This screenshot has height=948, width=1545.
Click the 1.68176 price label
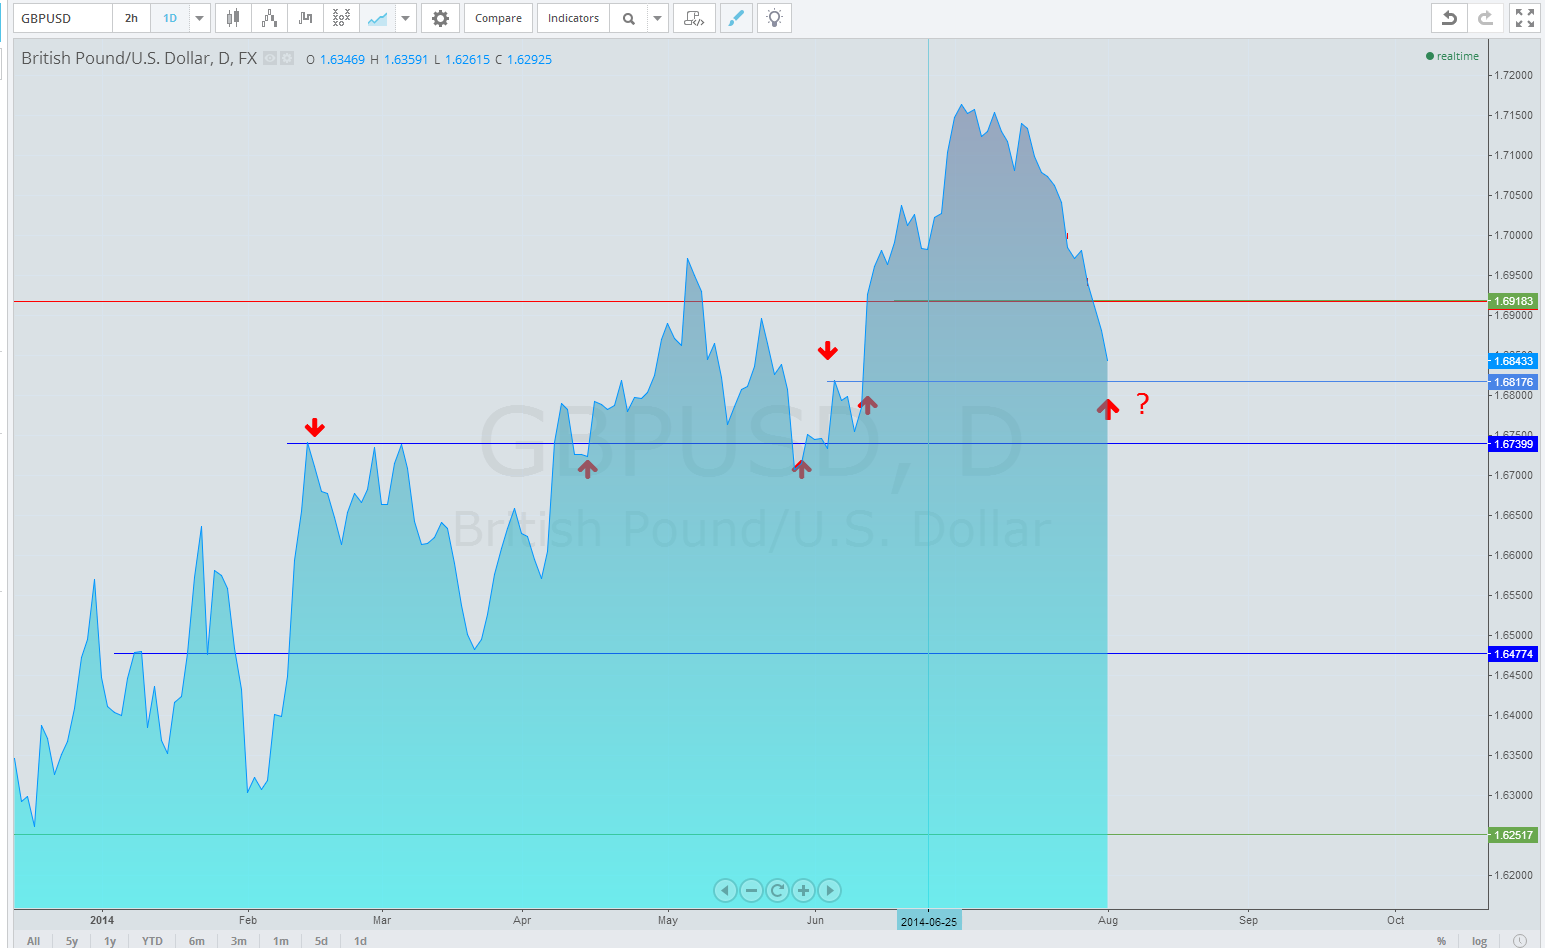point(1513,382)
